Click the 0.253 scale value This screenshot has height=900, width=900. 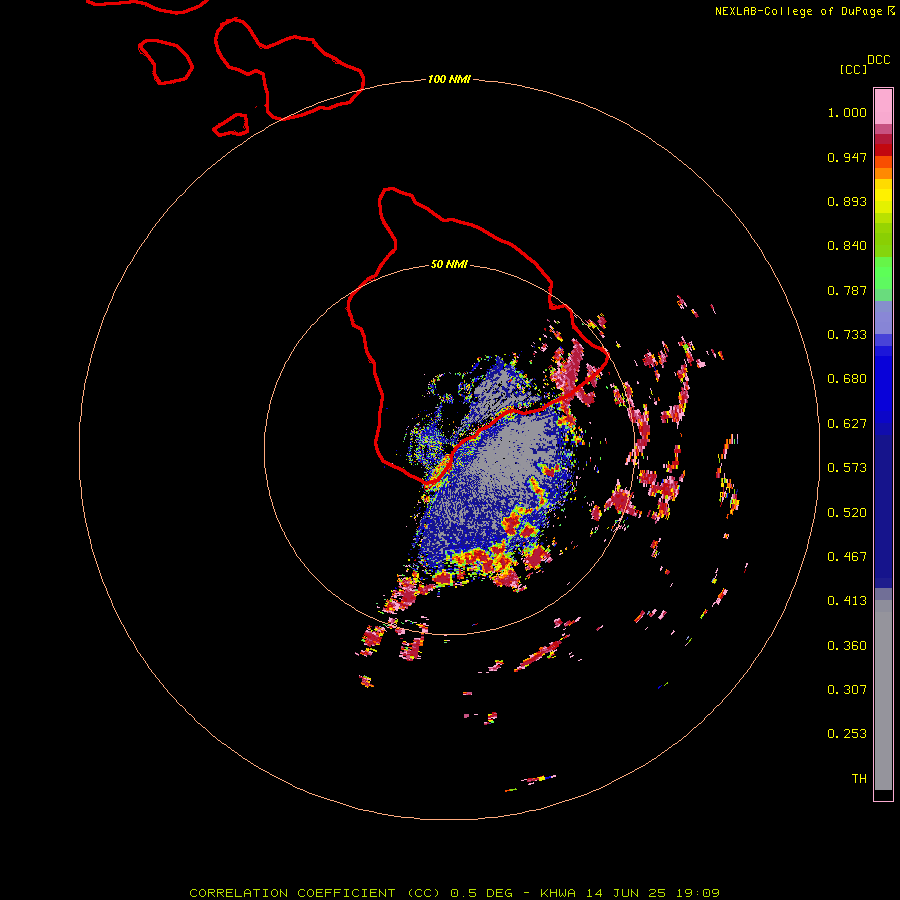click(847, 734)
